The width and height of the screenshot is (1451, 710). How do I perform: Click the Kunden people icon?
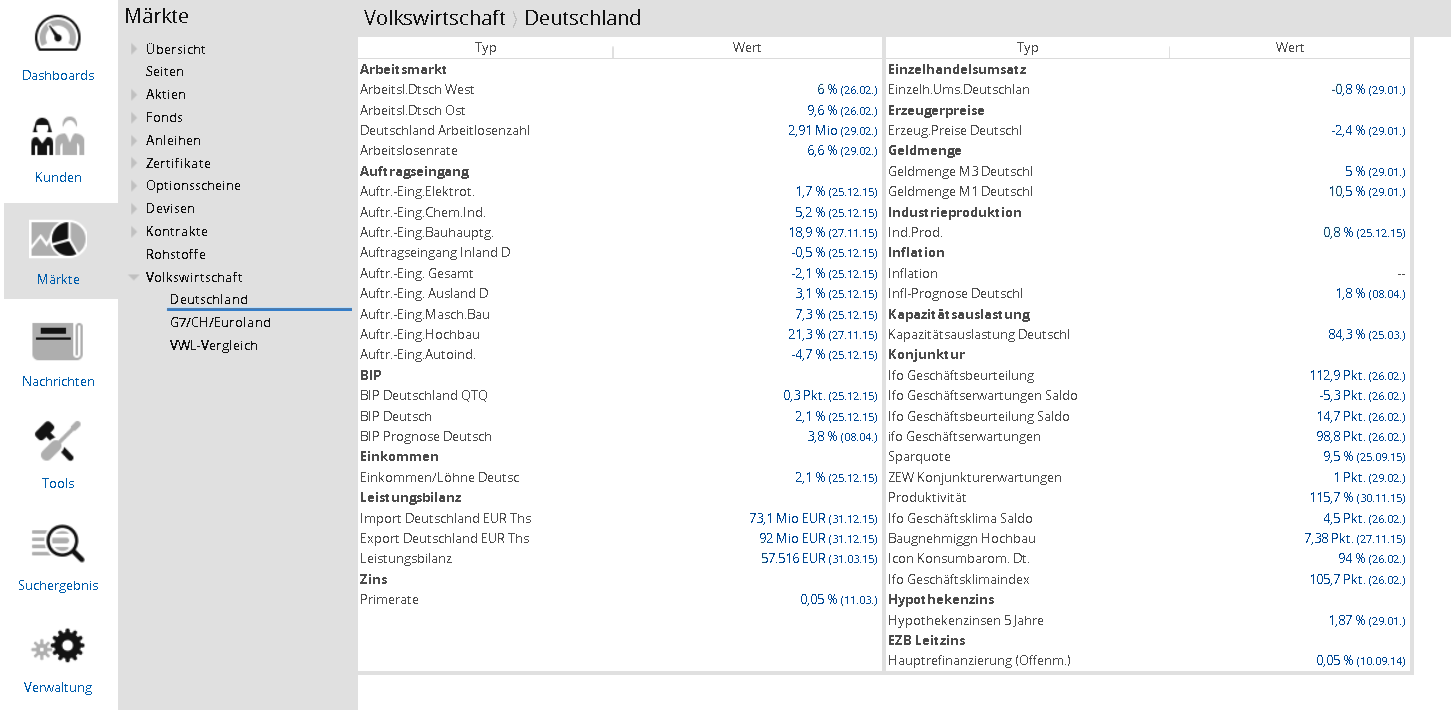click(x=58, y=137)
